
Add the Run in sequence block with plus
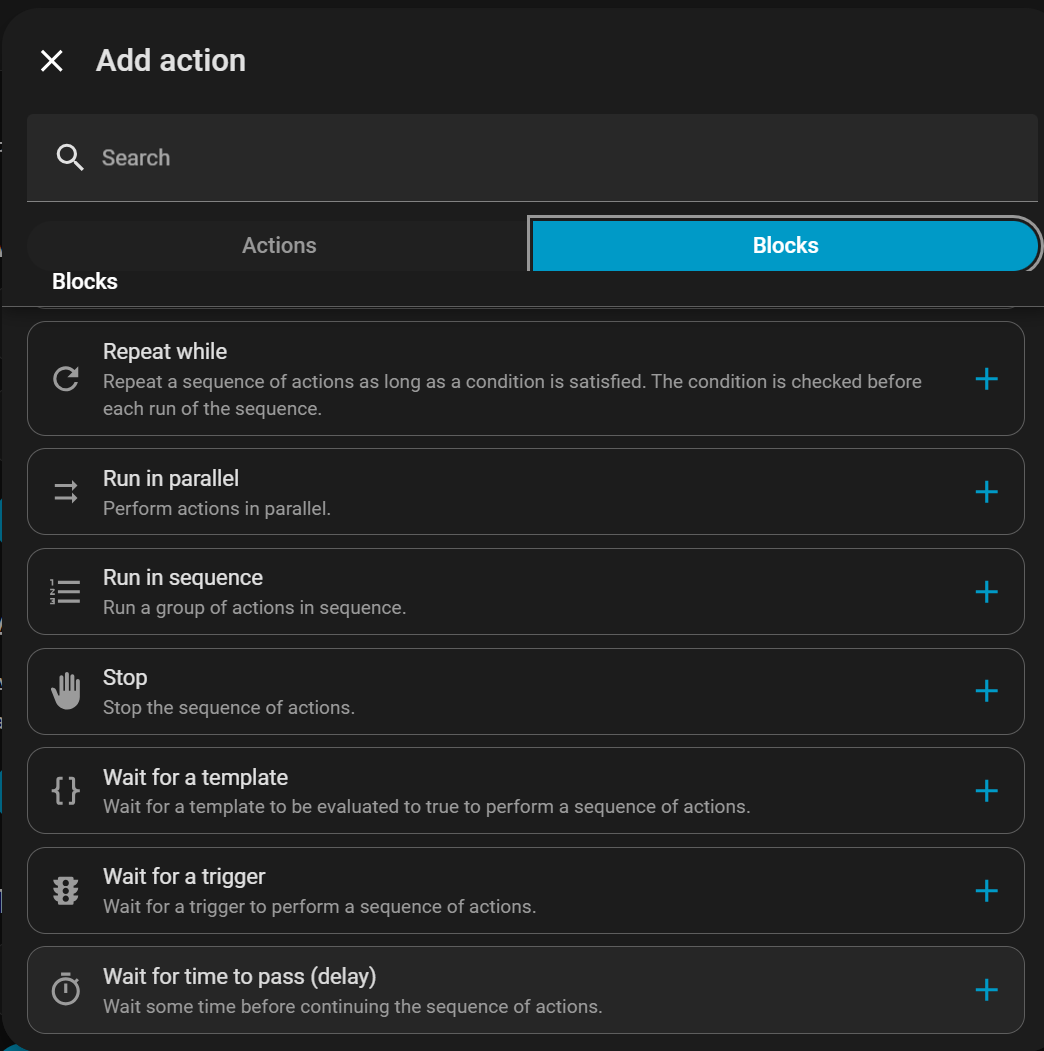coord(986,591)
